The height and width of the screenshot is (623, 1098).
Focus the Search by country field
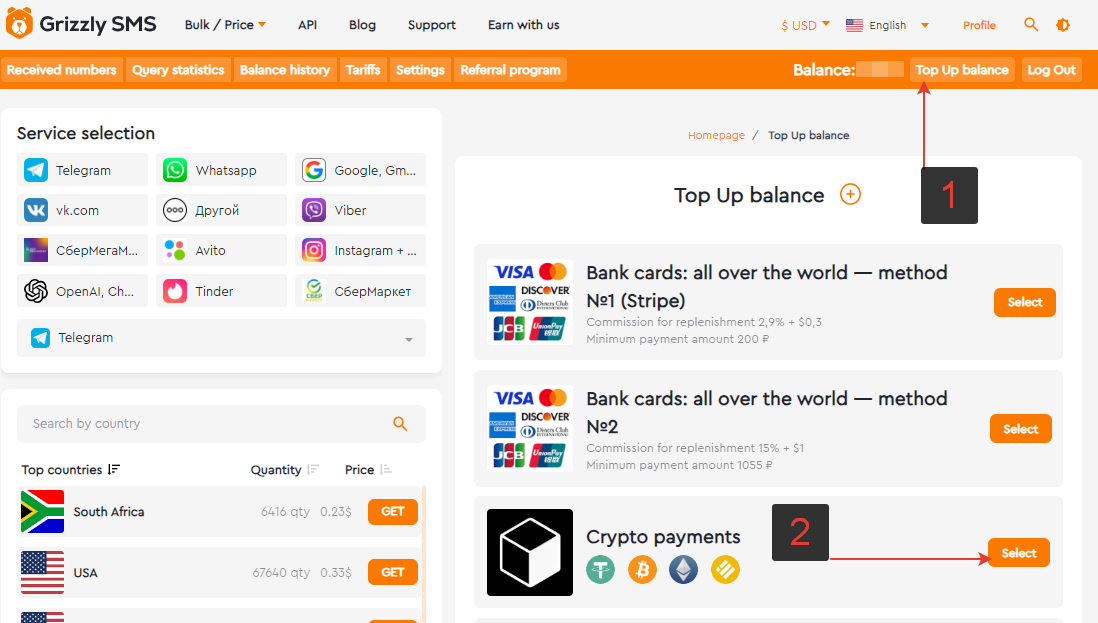tap(221, 424)
